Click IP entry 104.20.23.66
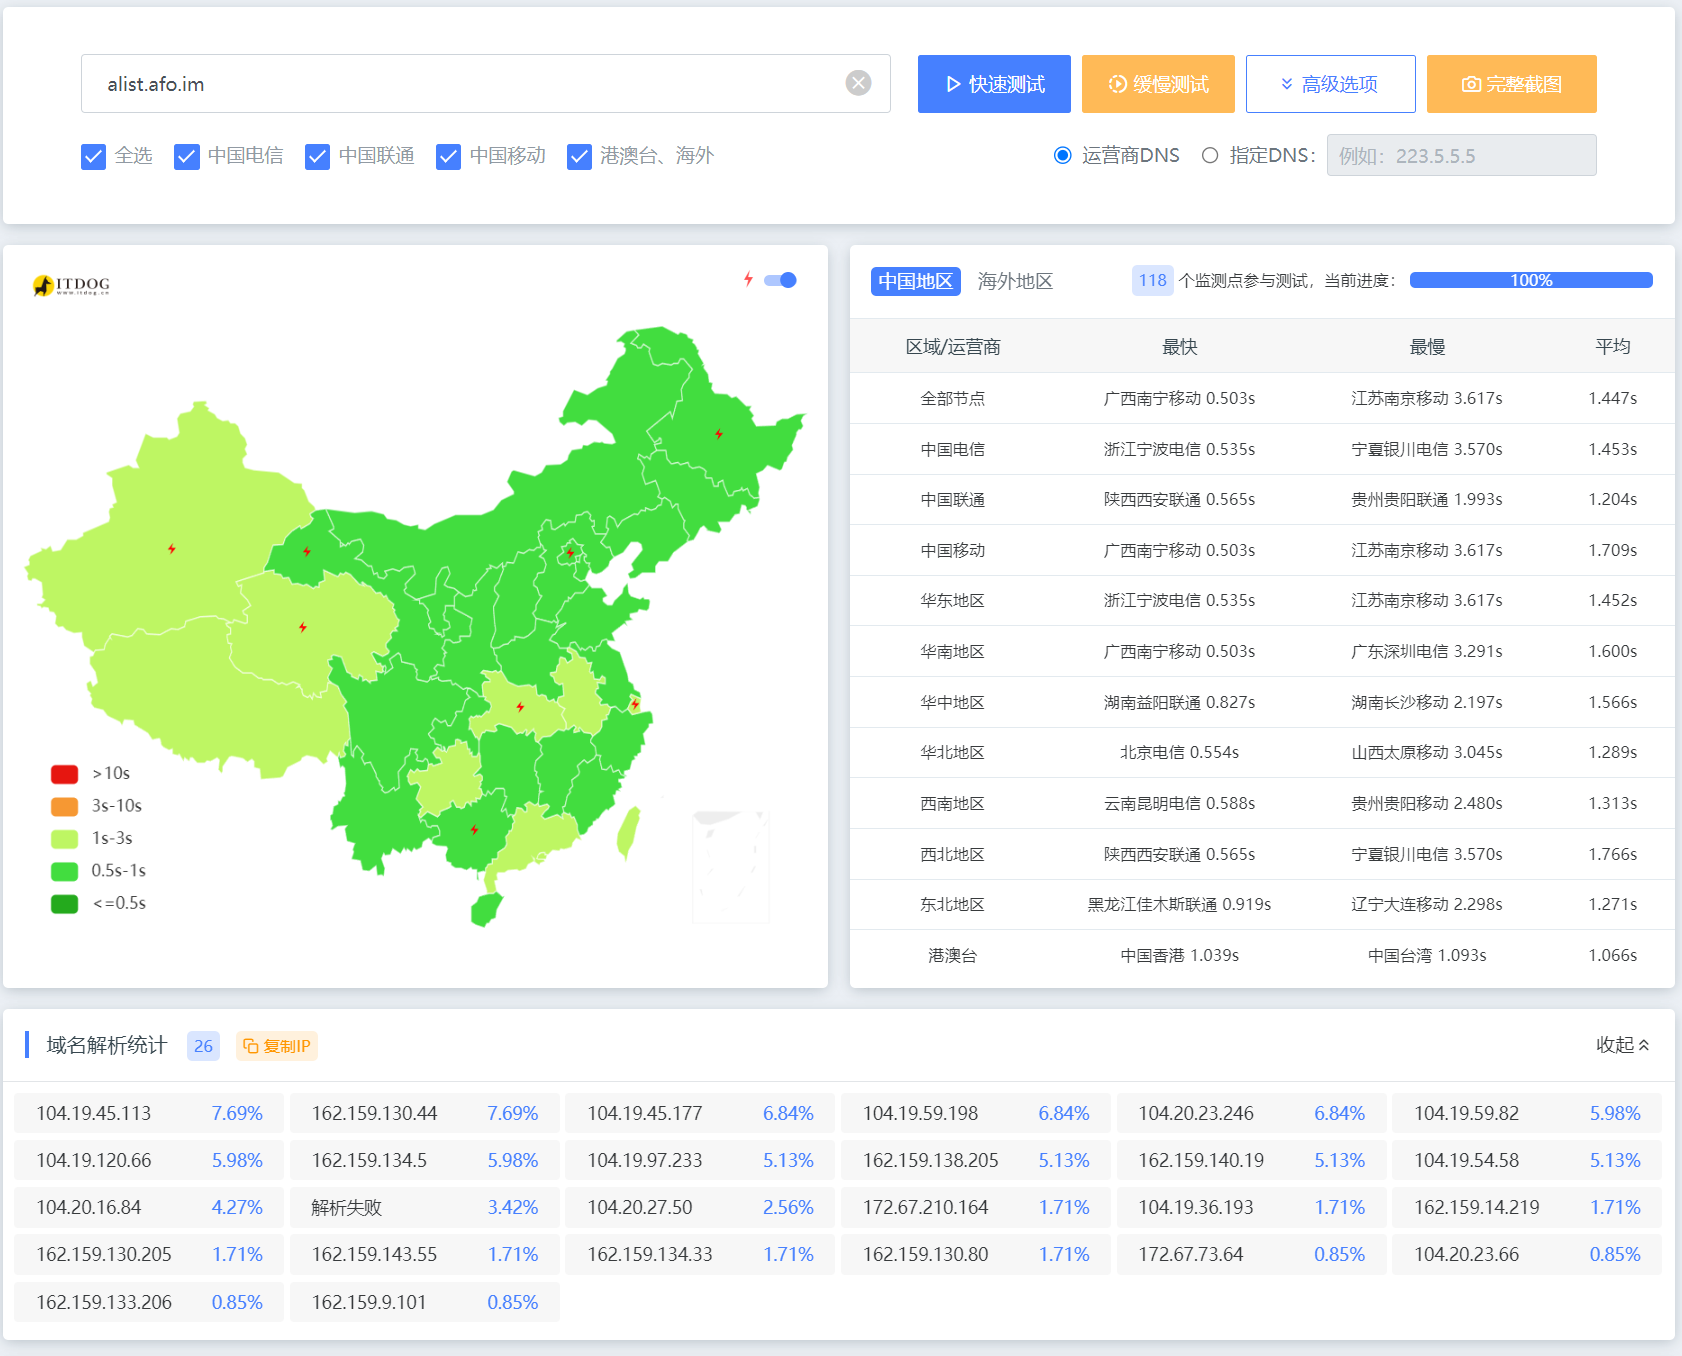 click(1527, 1254)
